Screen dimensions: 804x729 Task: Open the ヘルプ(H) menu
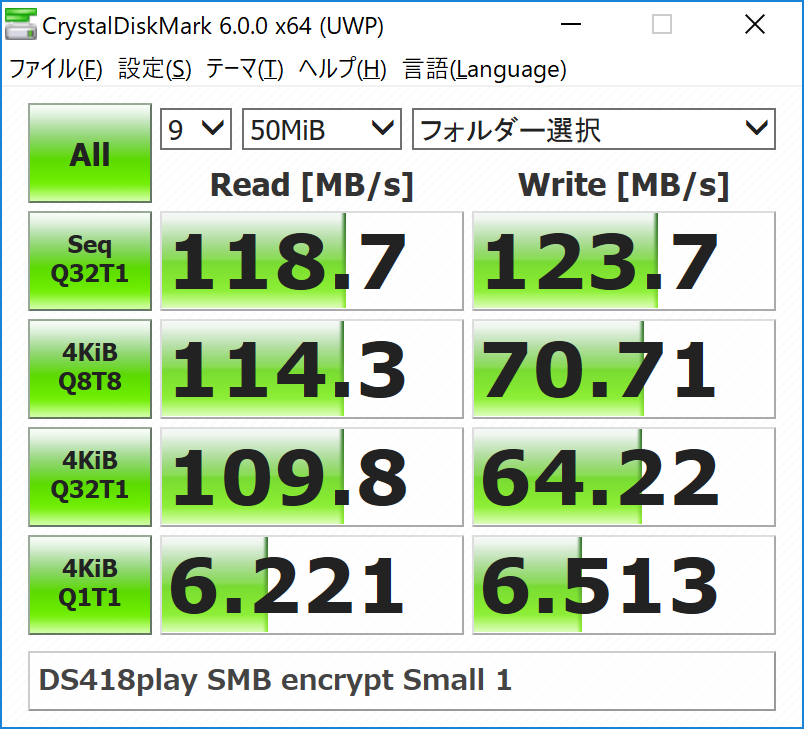pyautogui.click(x=342, y=69)
